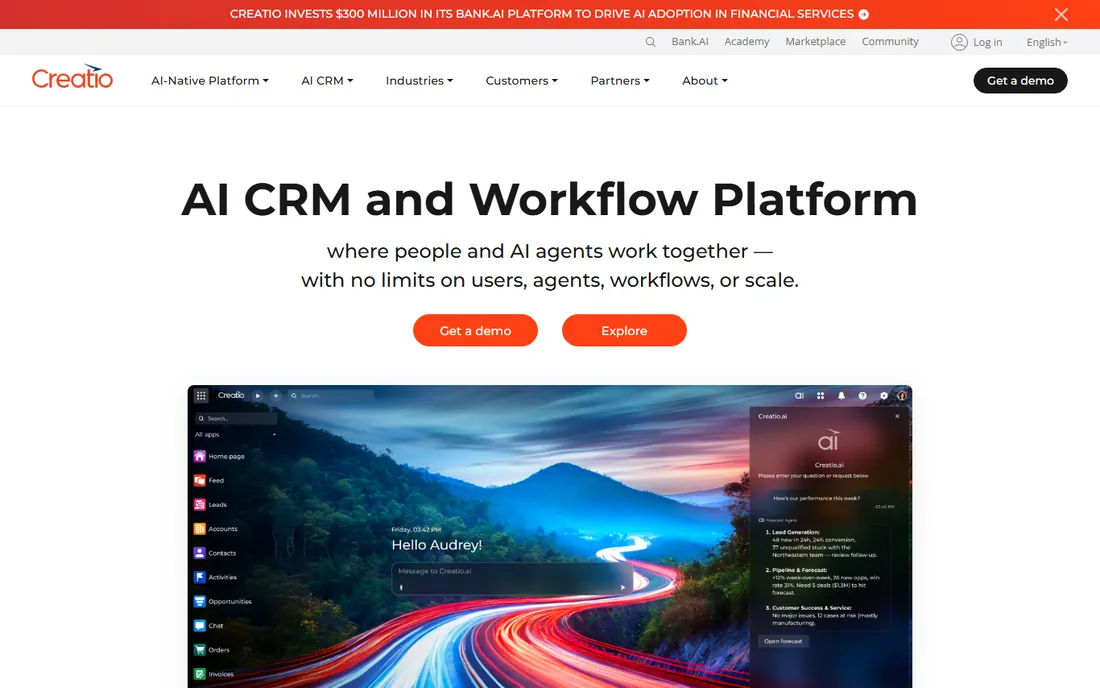Screen dimensions: 1100x688
Task: Click the Customer Success & Service heading
Action: point(812,608)
